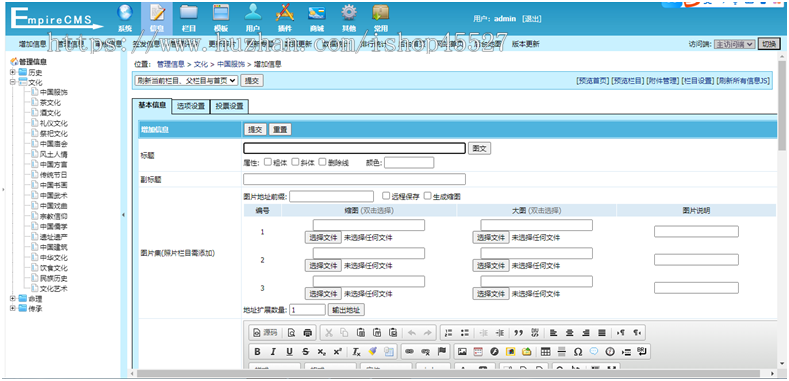This screenshot has width=789, height=381.
Task: Click the 颜色 (color) input field
Action: coord(409,163)
